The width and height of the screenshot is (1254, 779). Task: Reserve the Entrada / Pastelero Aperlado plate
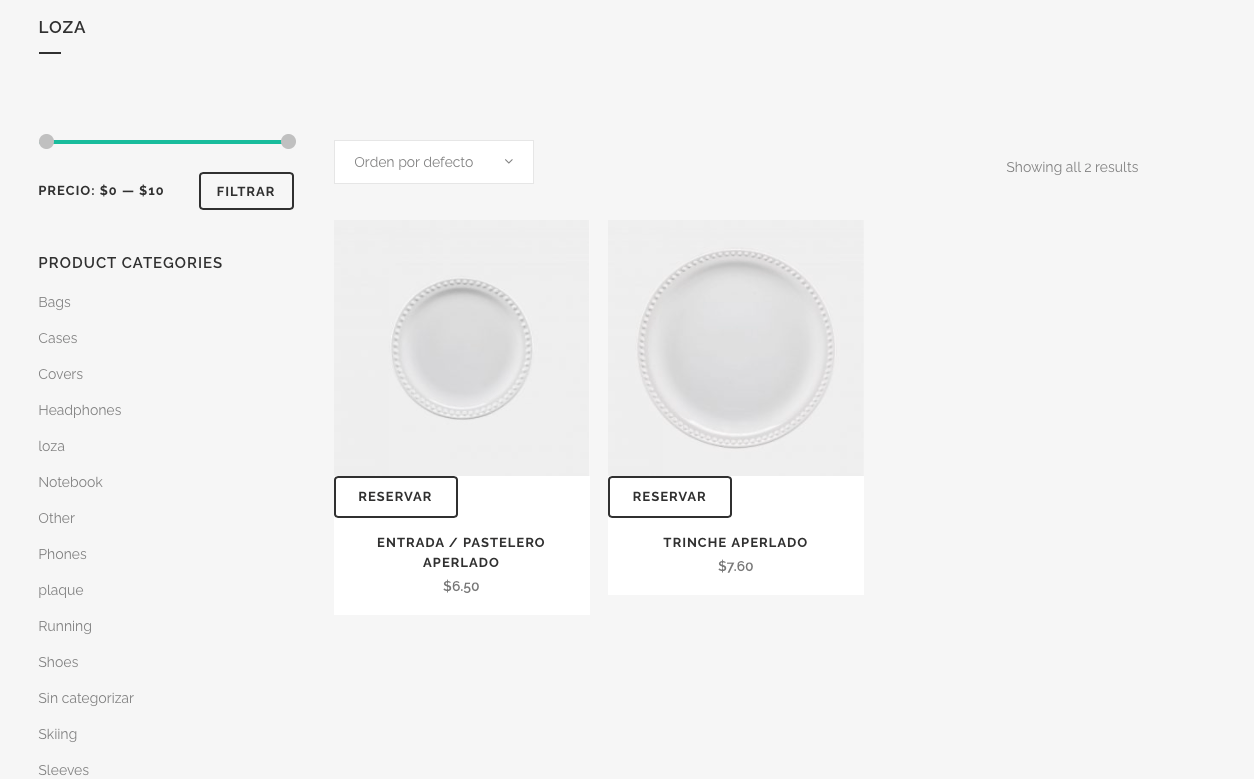pyautogui.click(x=396, y=497)
